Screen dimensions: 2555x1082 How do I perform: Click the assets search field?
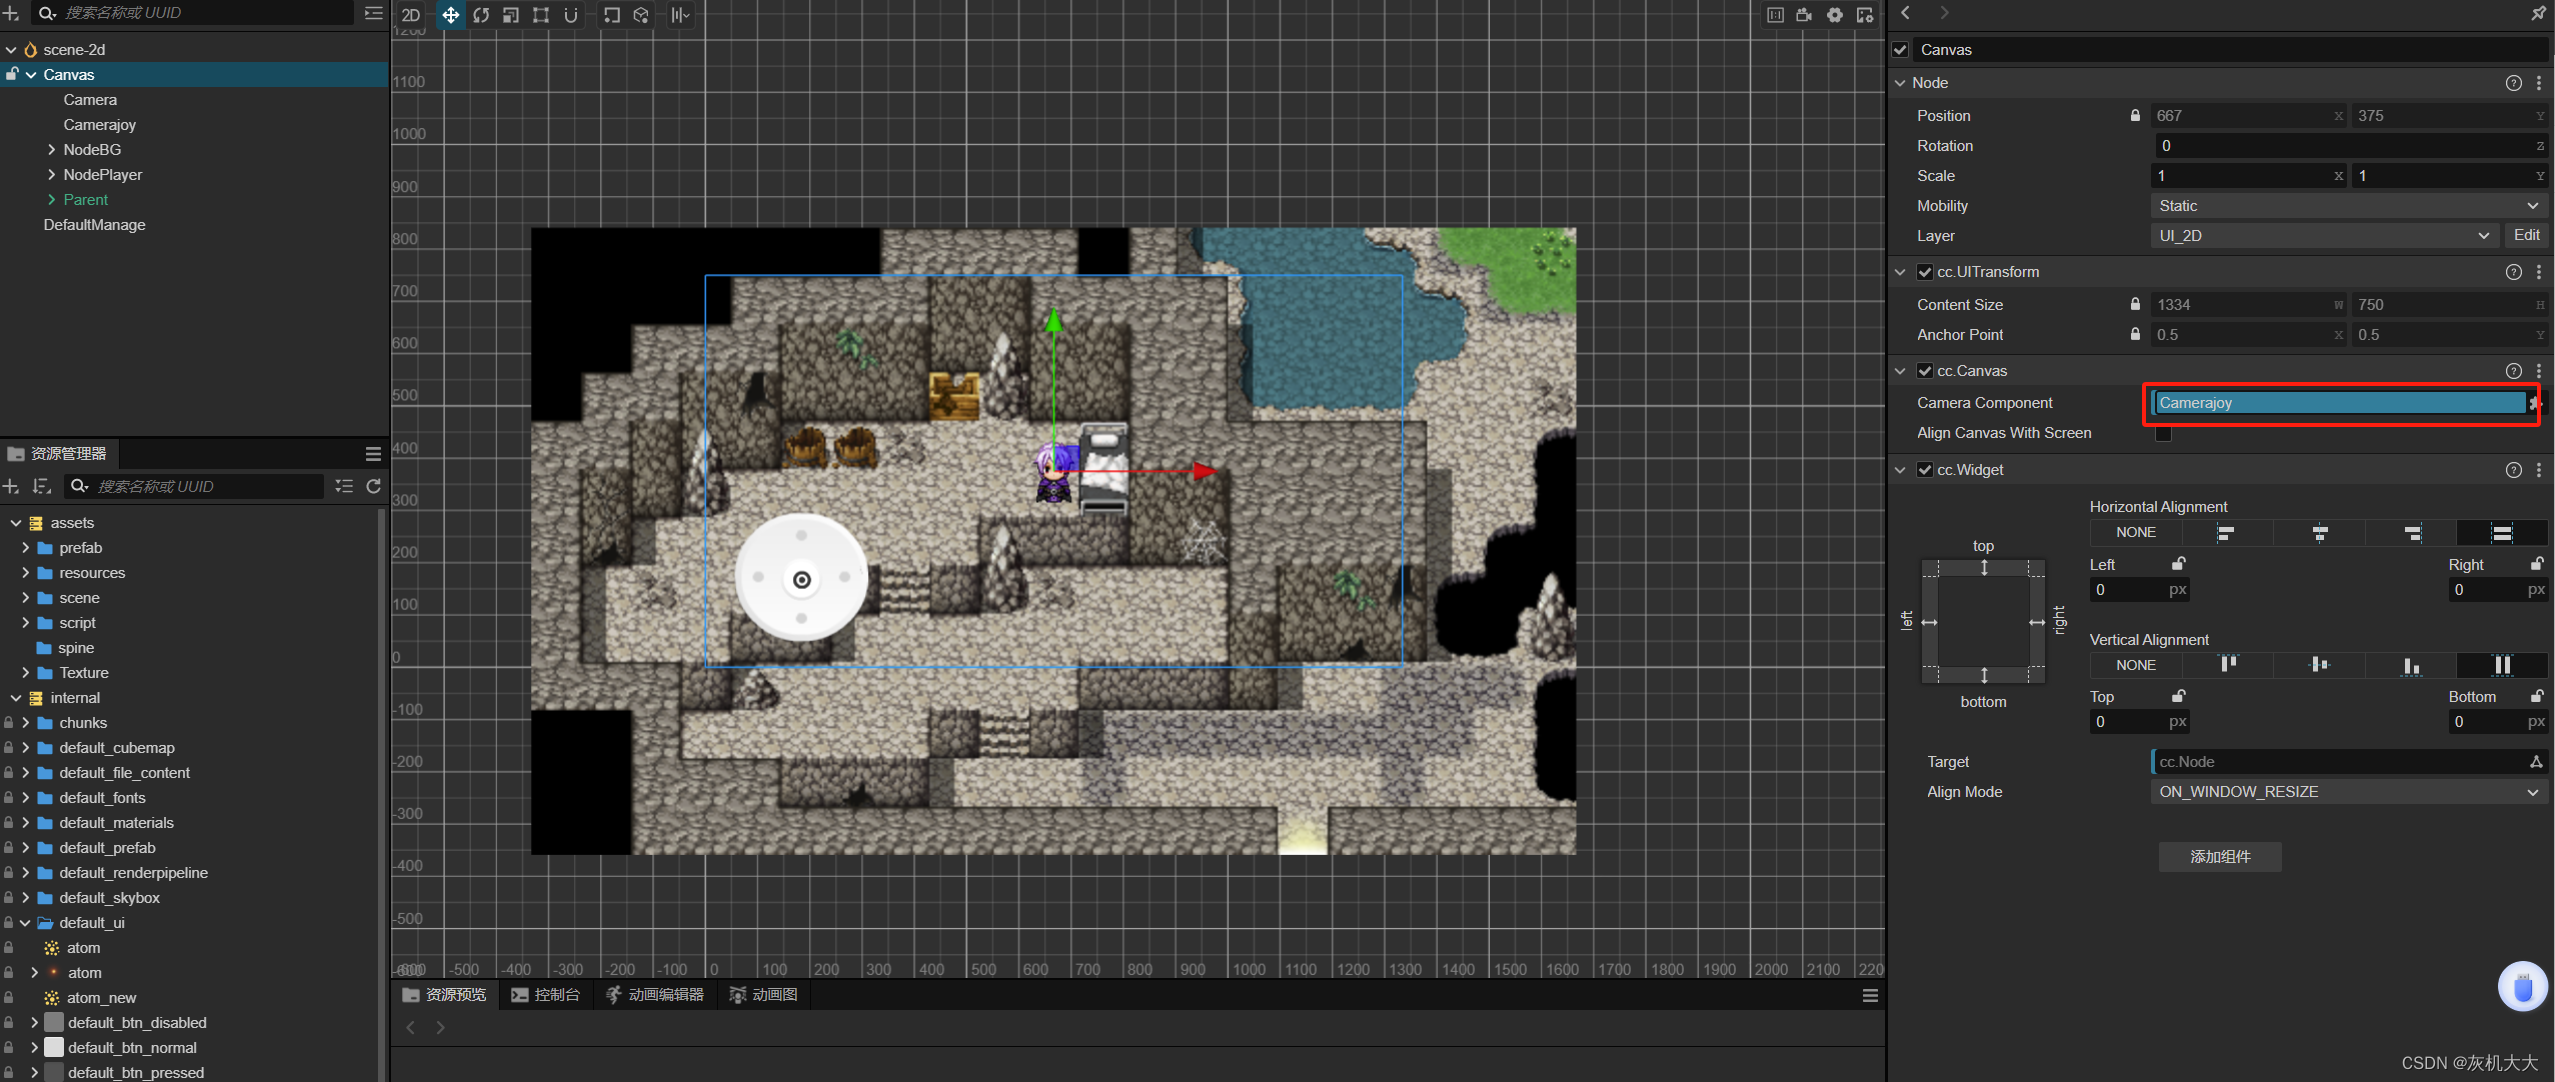click(195, 486)
